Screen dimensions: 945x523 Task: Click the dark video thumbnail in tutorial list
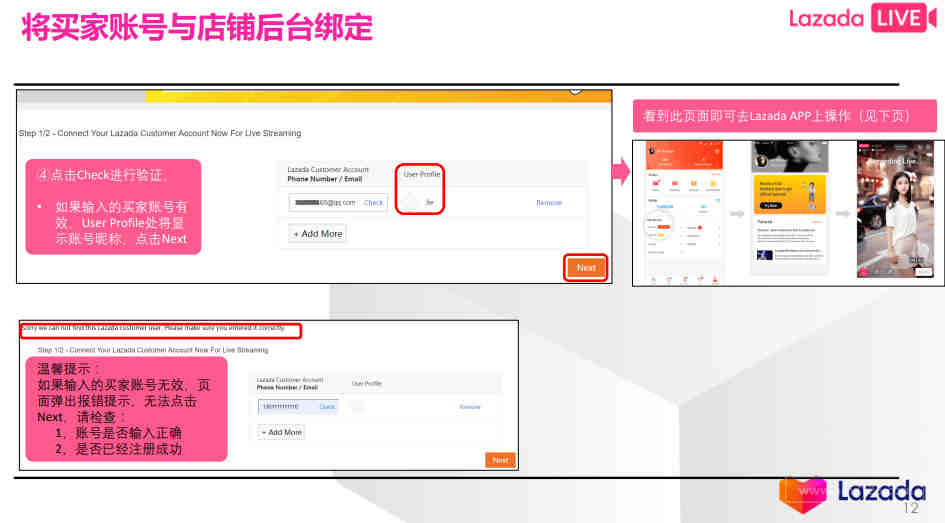(764, 255)
